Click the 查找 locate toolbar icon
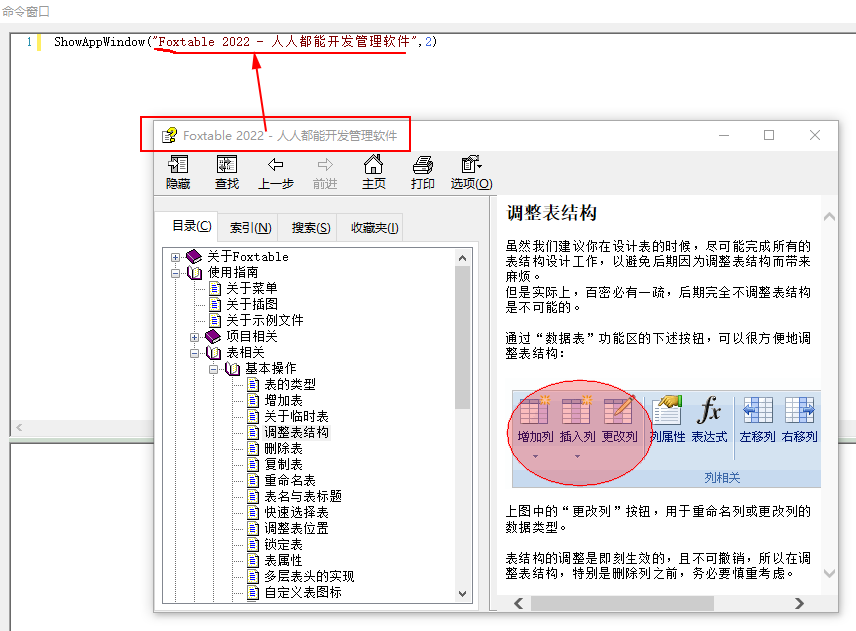Viewport: 856px width, 631px height. coord(227,164)
